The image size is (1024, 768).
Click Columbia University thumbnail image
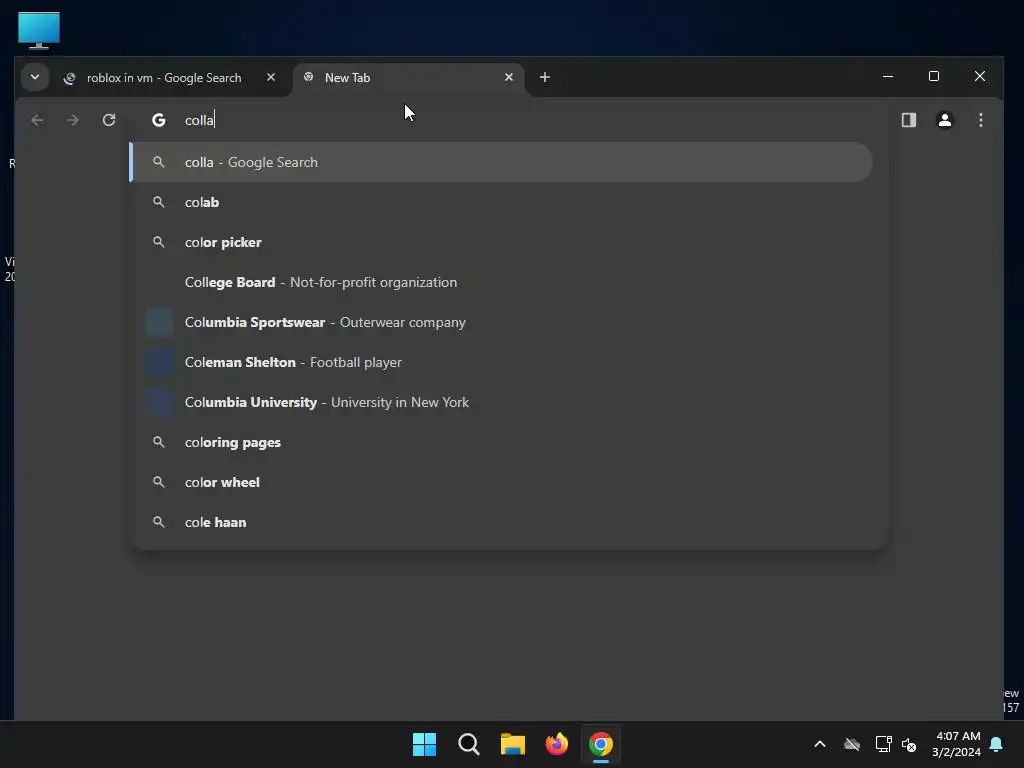coord(159,402)
